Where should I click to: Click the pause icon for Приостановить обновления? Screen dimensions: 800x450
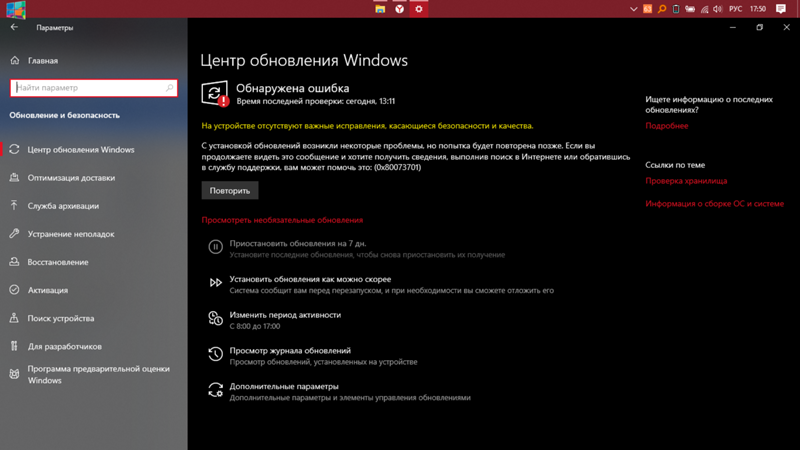coord(215,247)
